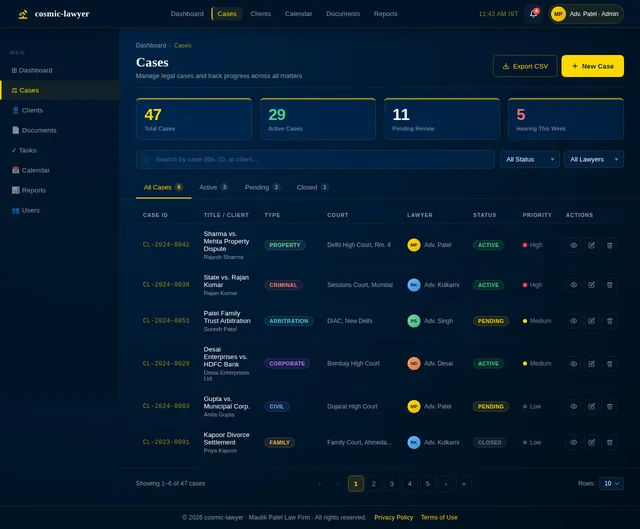This screenshot has height=529, width=640.
Task: Open the All Status filter dropdown
Action: pos(529,159)
